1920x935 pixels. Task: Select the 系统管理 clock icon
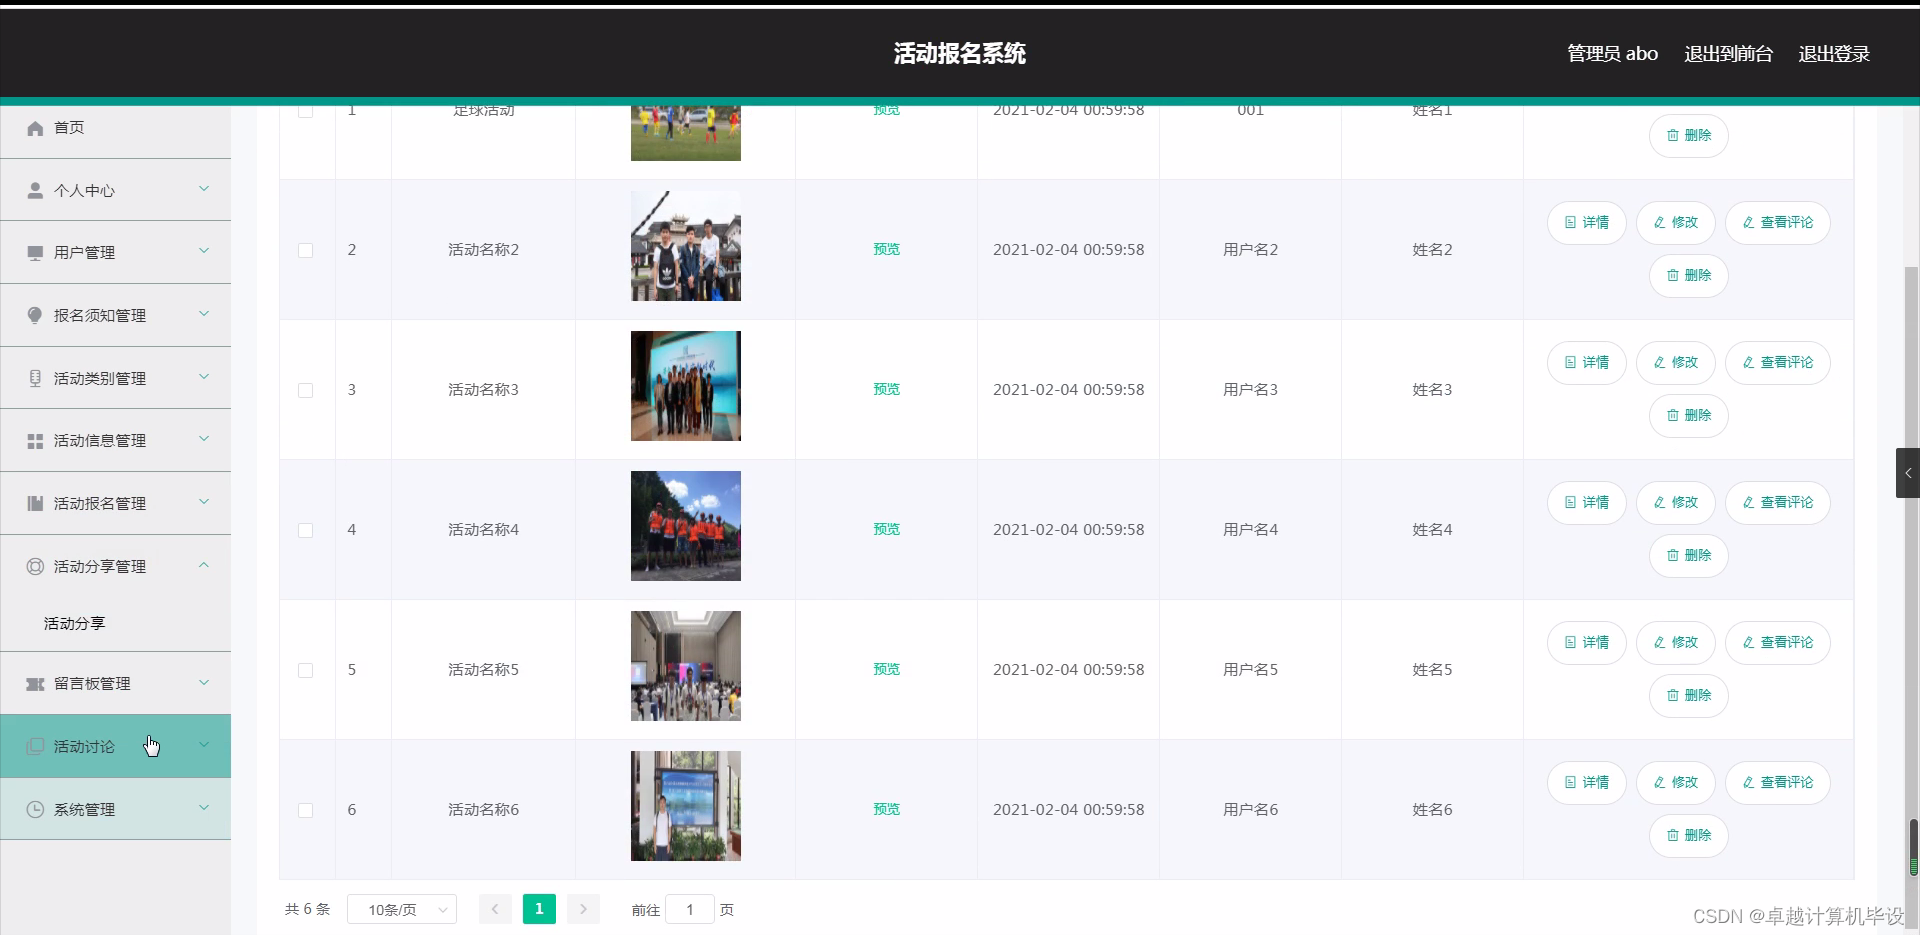[36, 809]
